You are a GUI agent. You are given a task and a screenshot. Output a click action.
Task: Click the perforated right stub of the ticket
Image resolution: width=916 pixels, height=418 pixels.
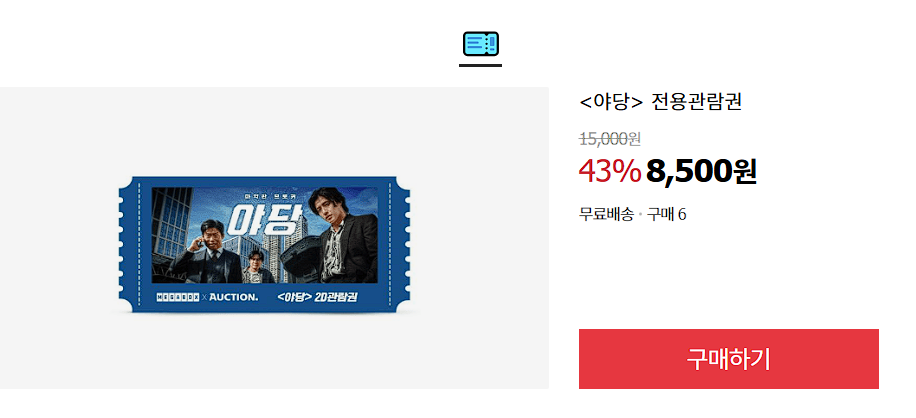click(x=400, y=244)
